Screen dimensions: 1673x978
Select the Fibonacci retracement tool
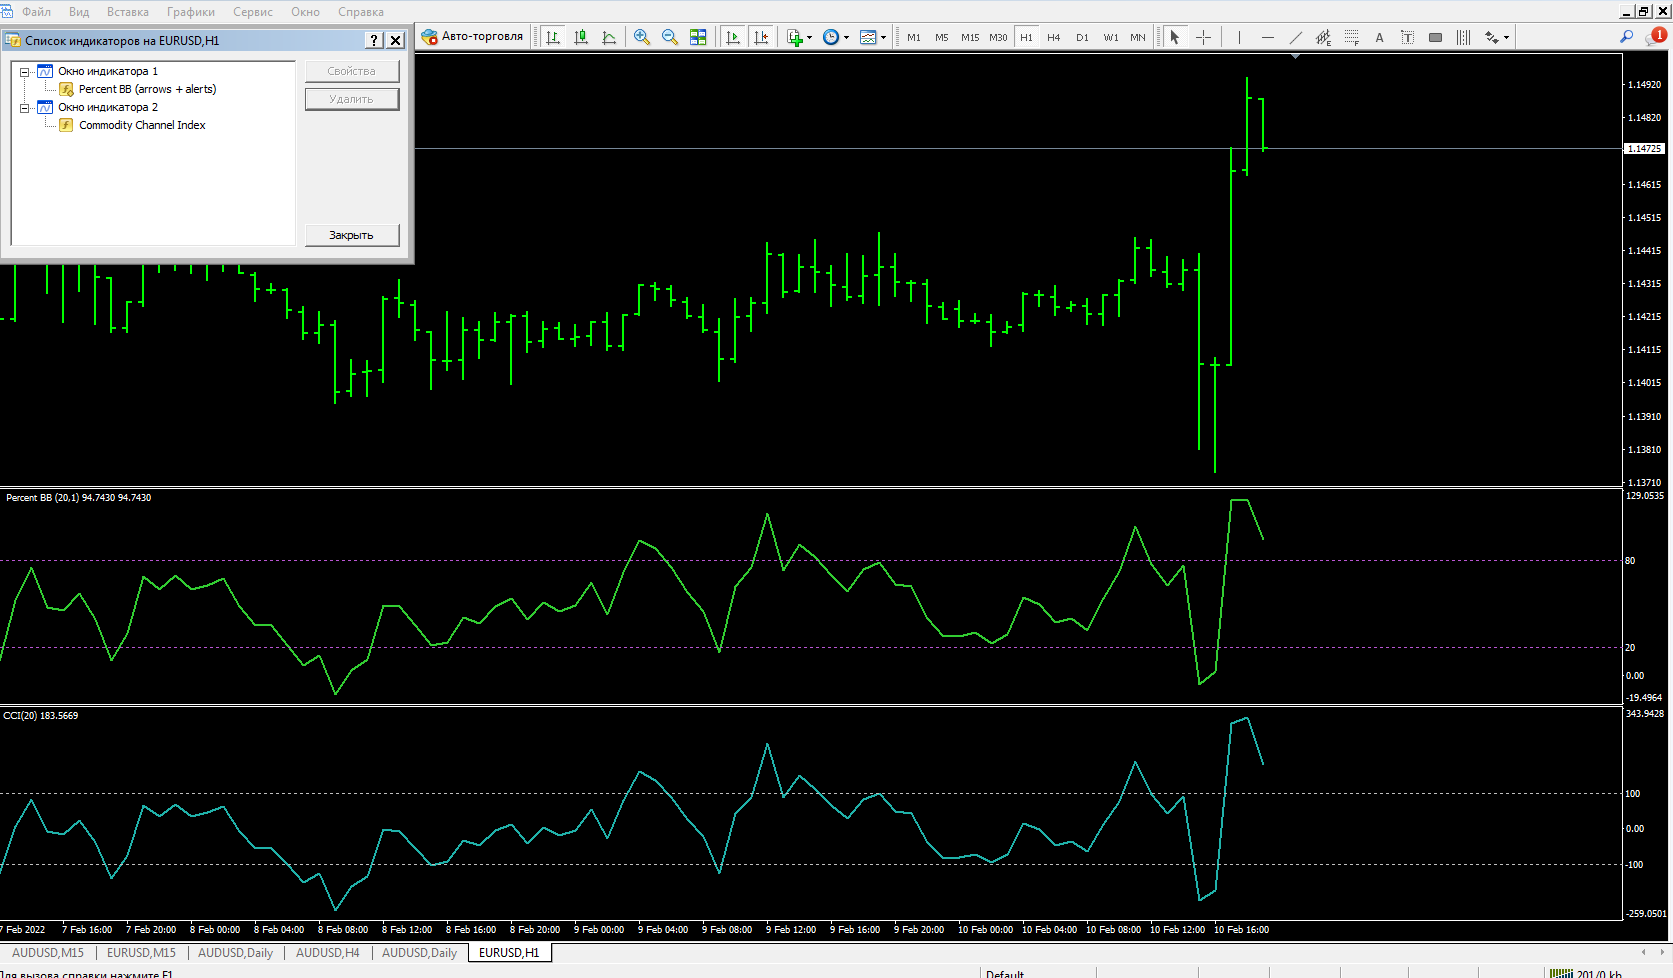(x=1351, y=37)
